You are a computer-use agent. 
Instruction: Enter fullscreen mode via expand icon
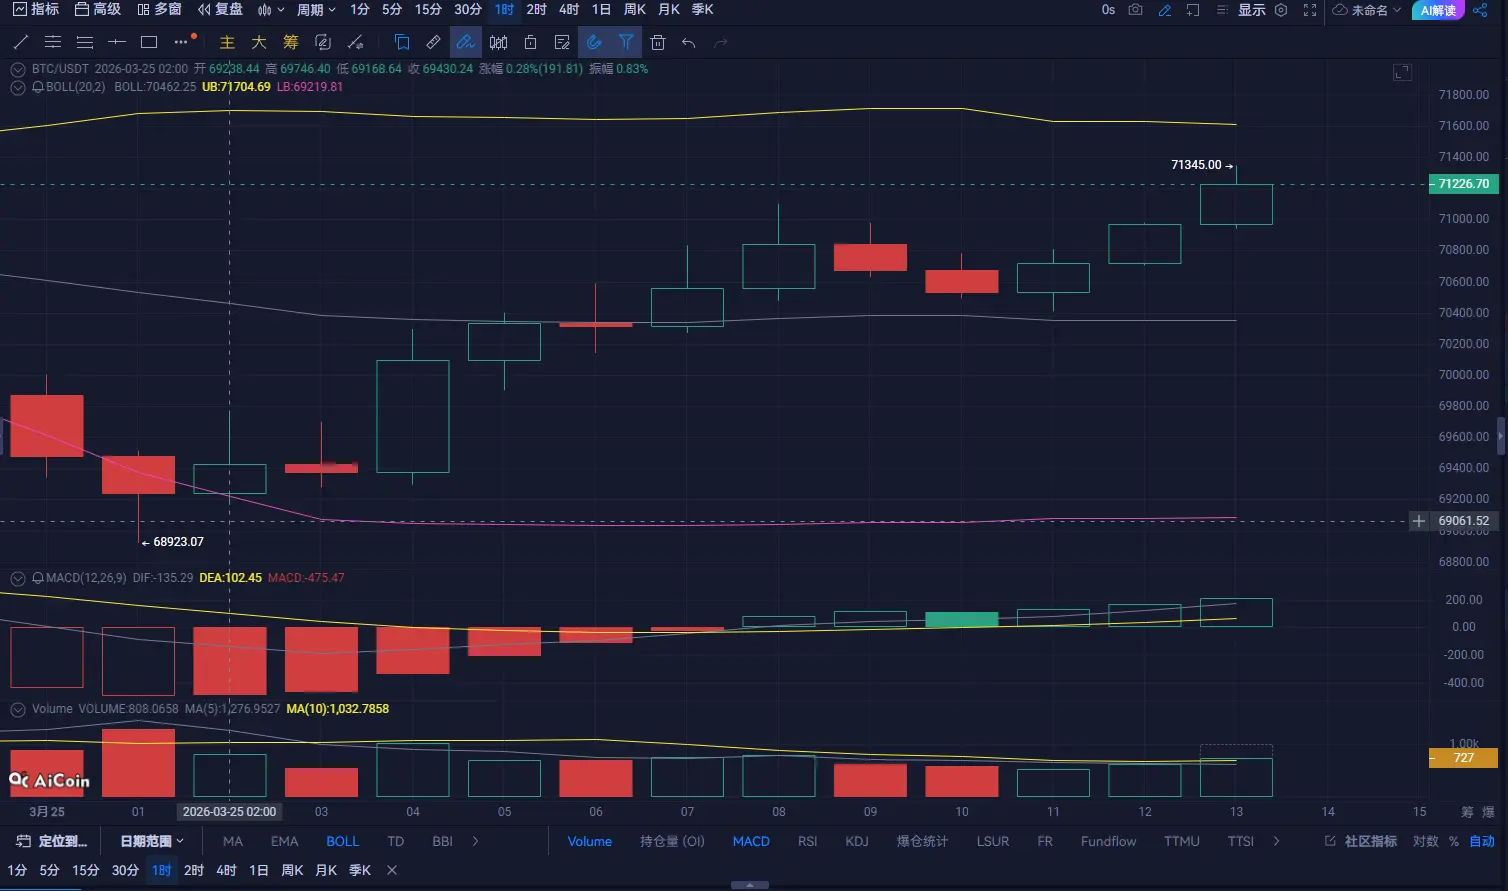pyautogui.click(x=1310, y=10)
